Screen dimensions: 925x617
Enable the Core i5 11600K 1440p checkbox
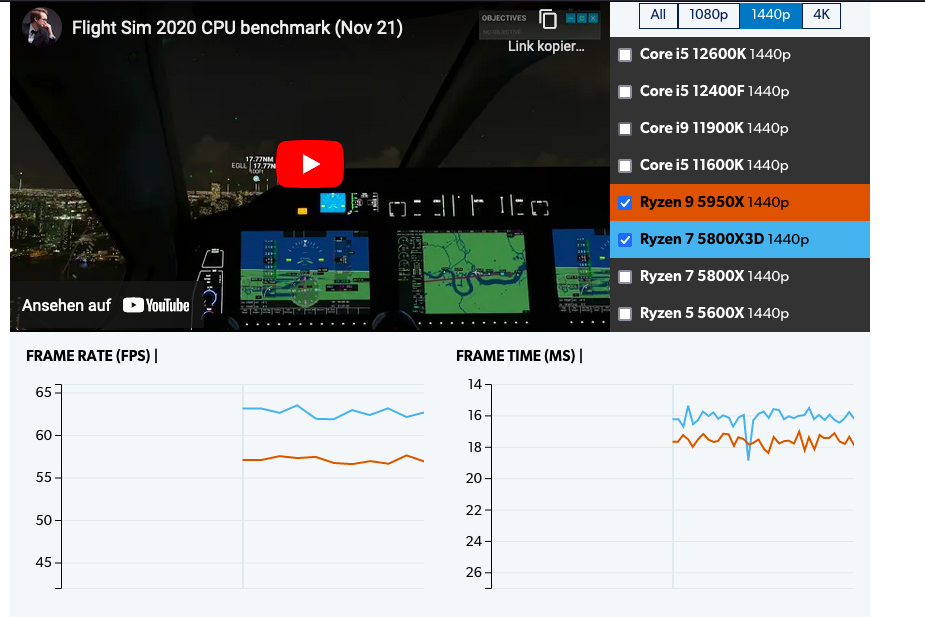(x=625, y=166)
